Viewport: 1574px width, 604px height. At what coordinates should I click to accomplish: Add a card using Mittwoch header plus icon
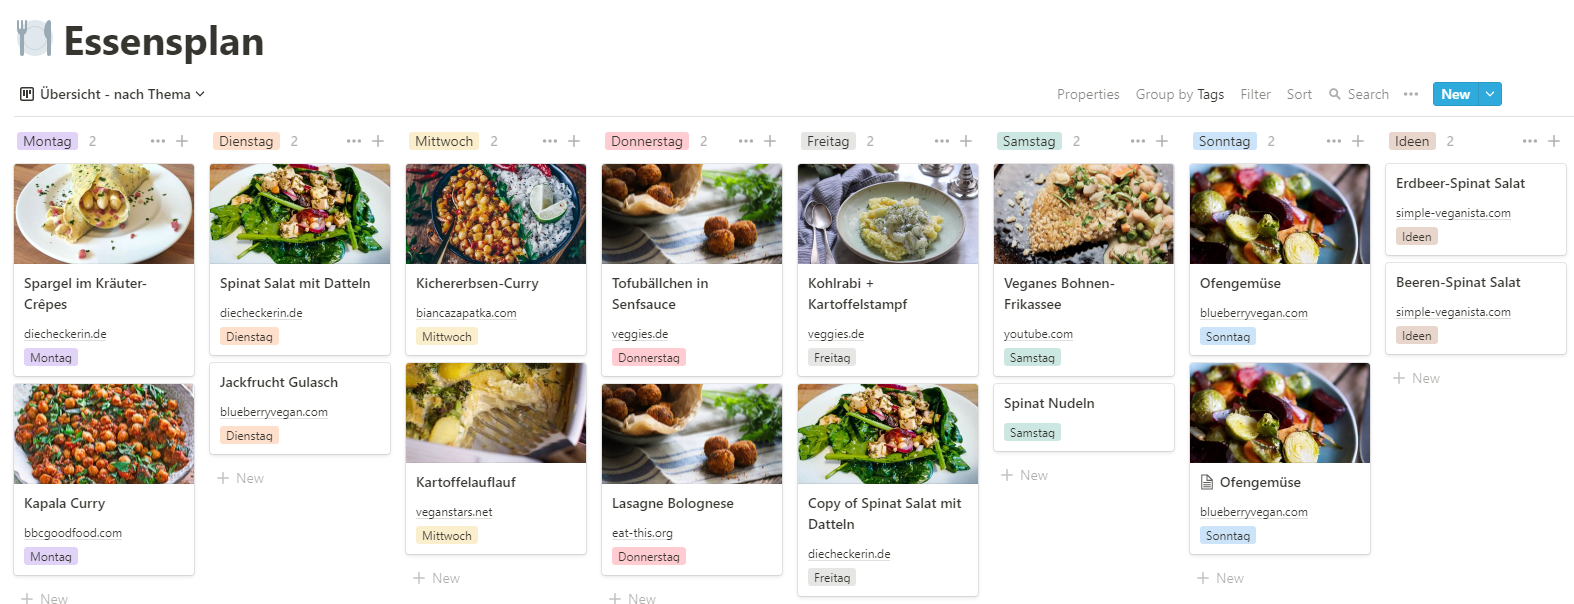[574, 141]
